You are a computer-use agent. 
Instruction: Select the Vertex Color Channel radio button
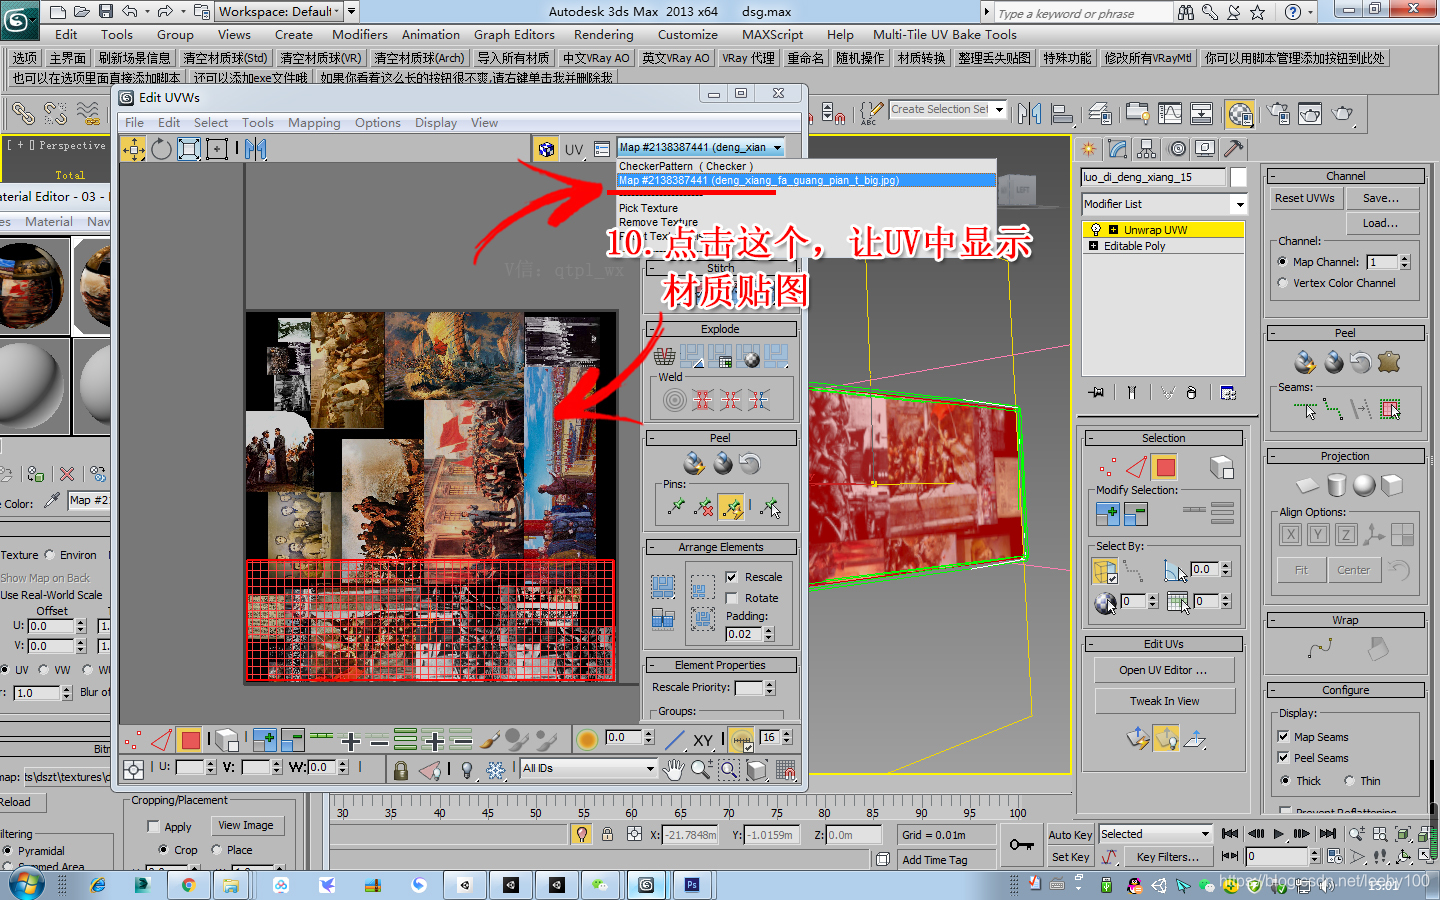click(x=1283, y=283)
